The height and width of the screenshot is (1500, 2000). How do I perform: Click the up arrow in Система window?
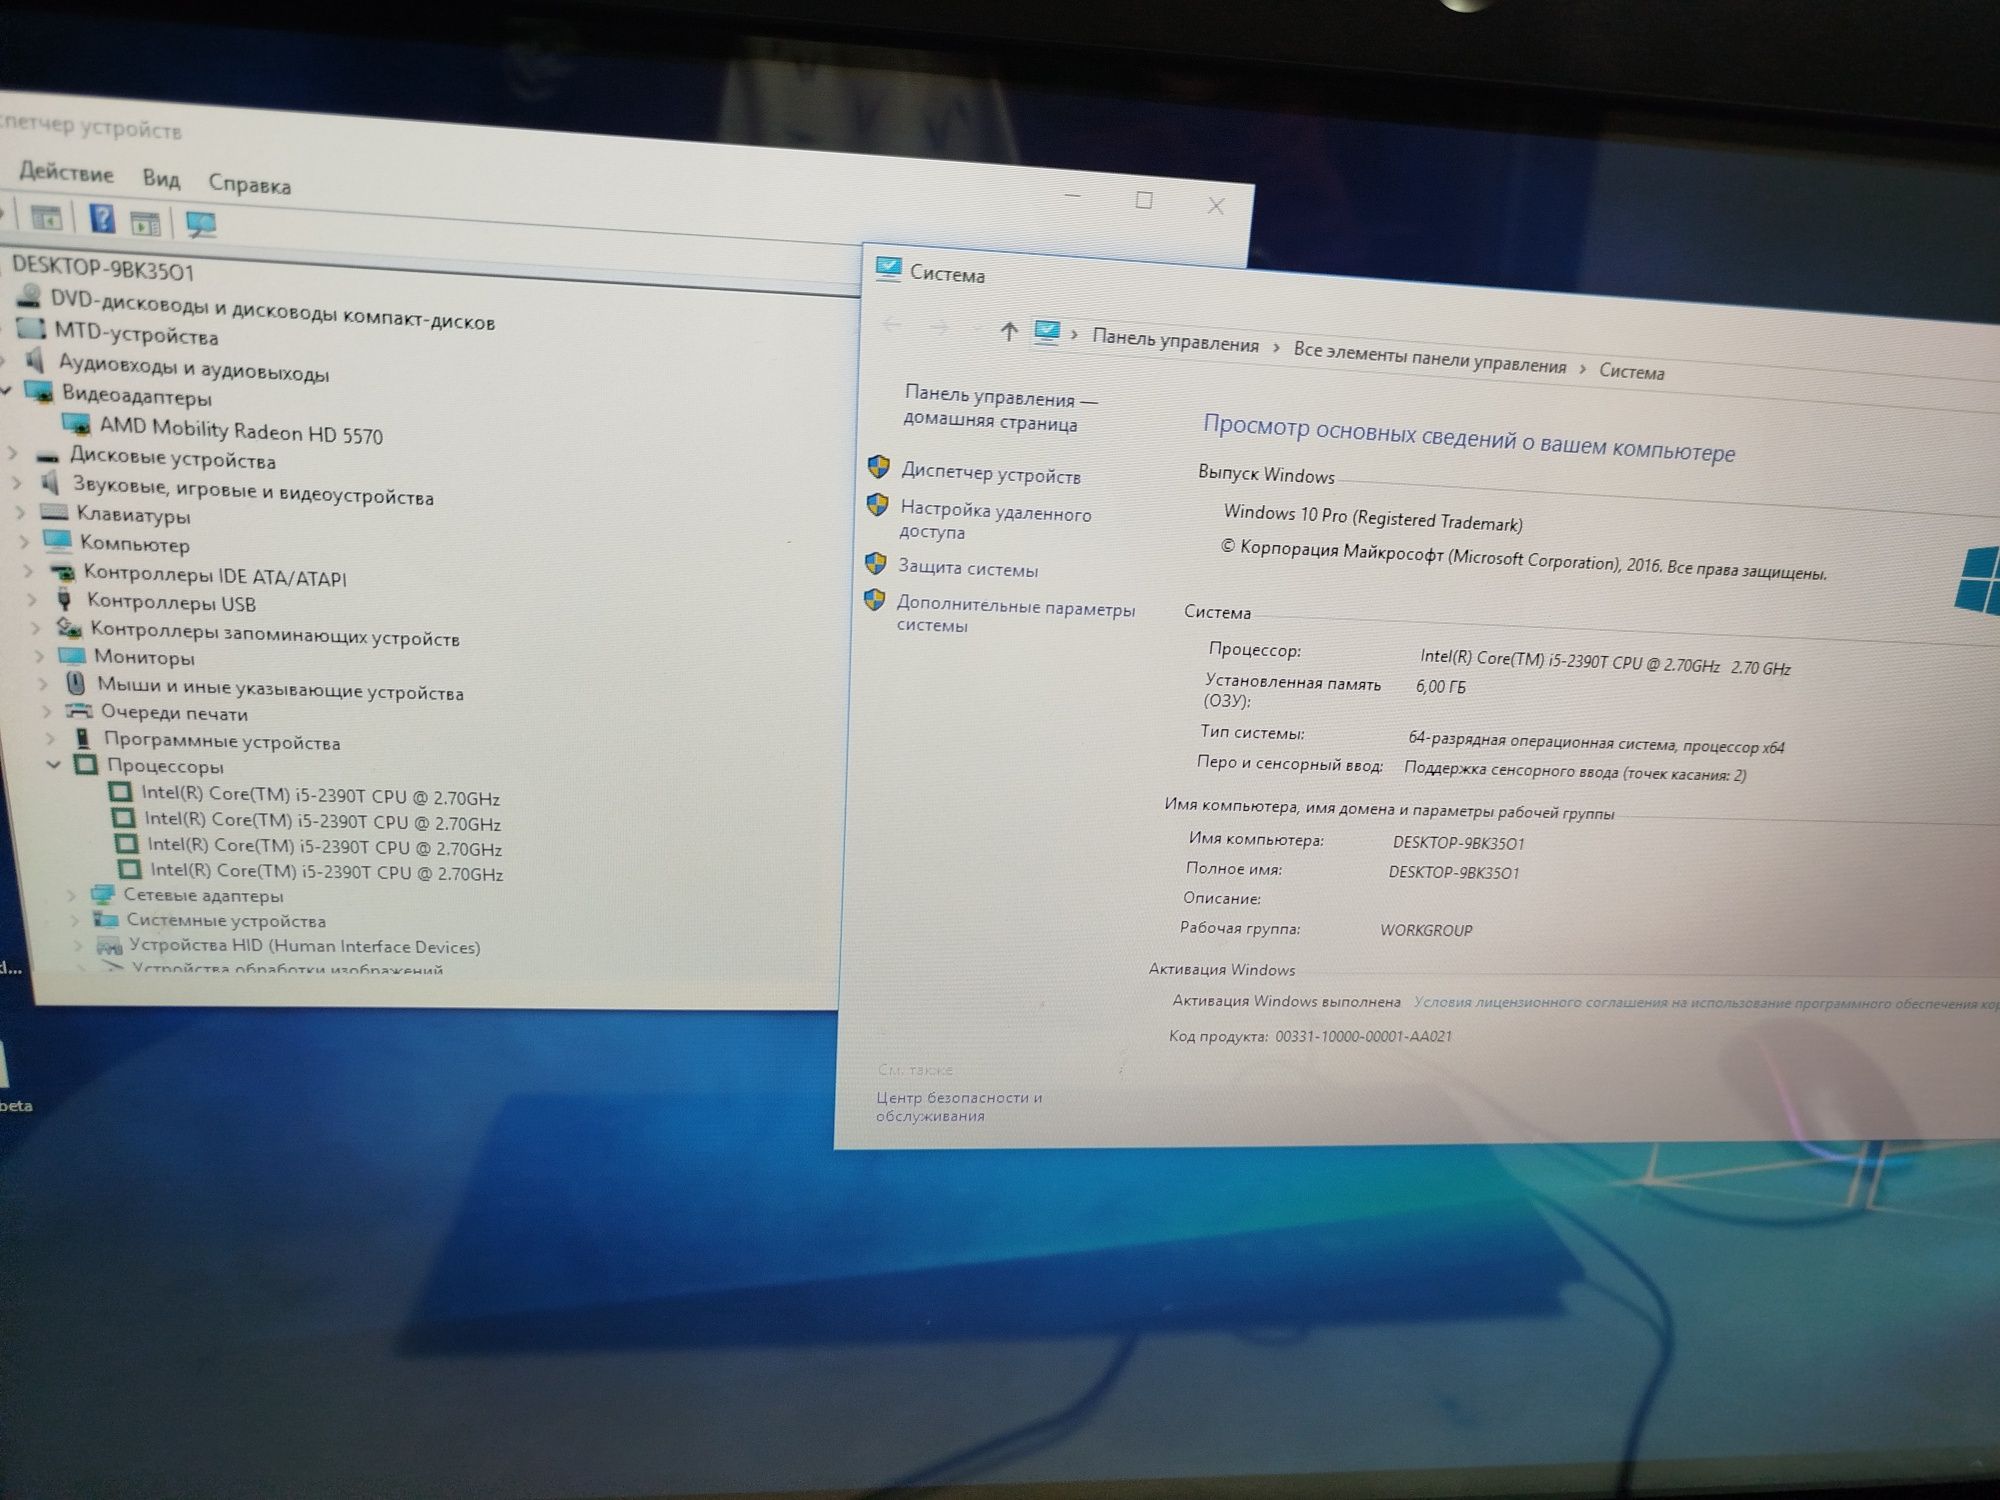click(1009, 331)
